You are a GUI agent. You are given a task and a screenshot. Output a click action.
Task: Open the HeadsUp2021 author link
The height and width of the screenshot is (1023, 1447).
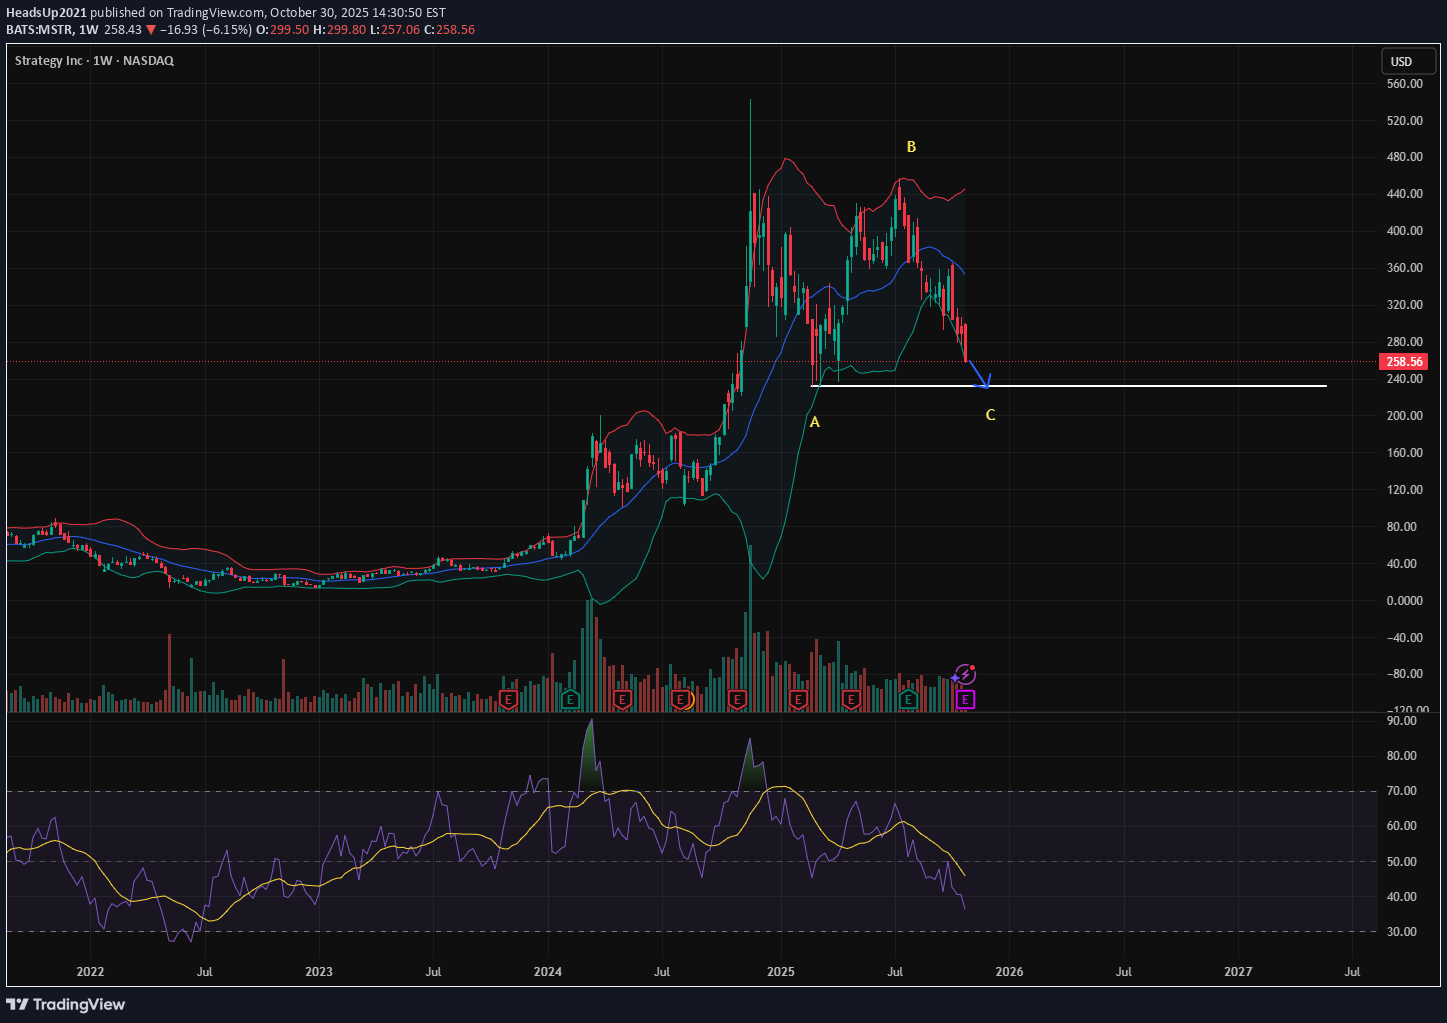[x=46, y=13]
